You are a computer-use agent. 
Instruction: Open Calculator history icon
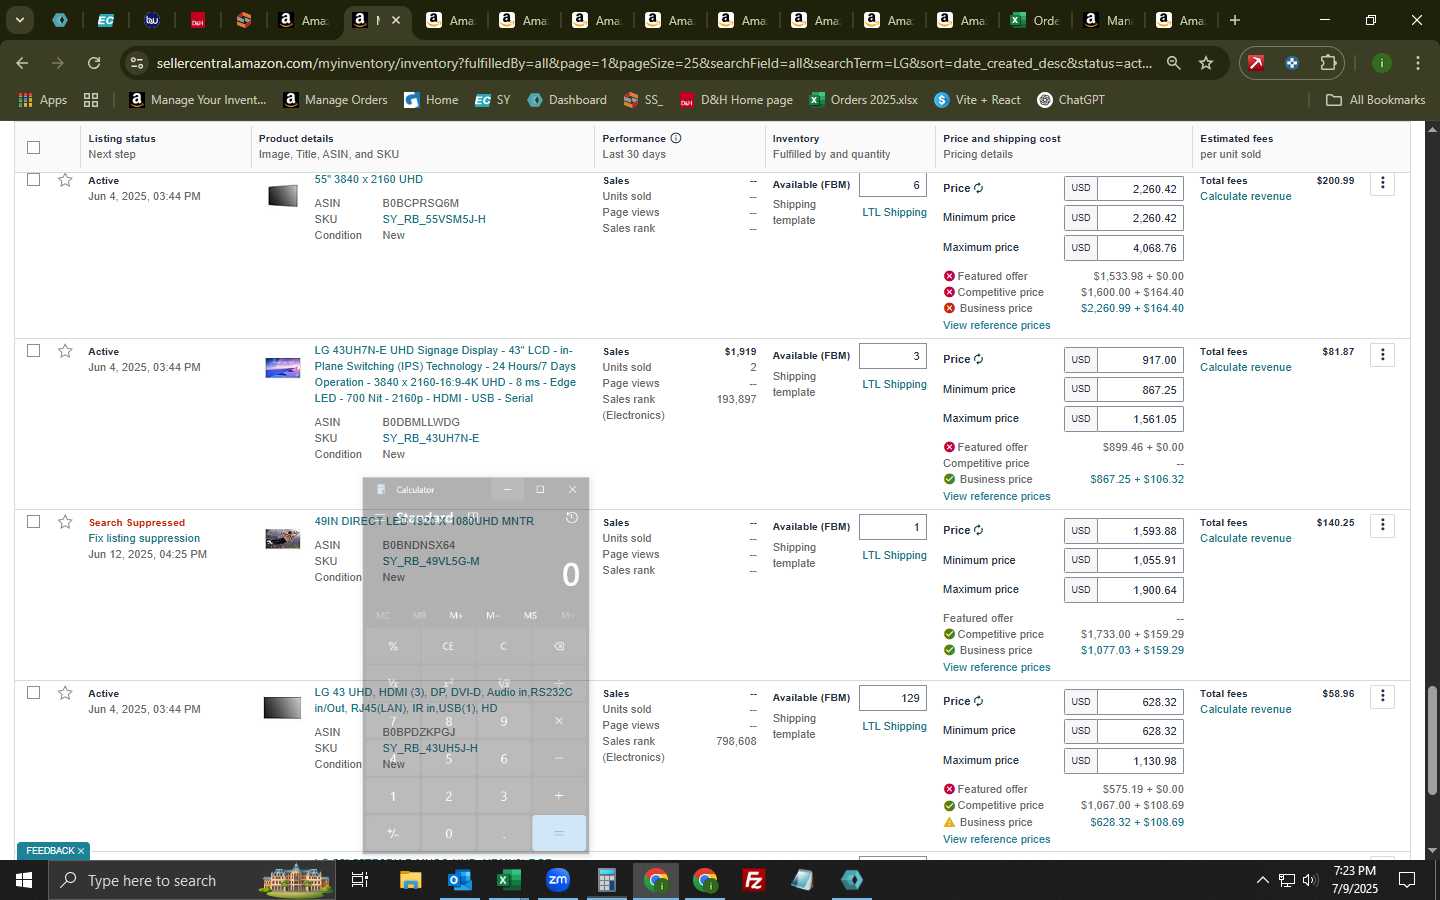571,518
